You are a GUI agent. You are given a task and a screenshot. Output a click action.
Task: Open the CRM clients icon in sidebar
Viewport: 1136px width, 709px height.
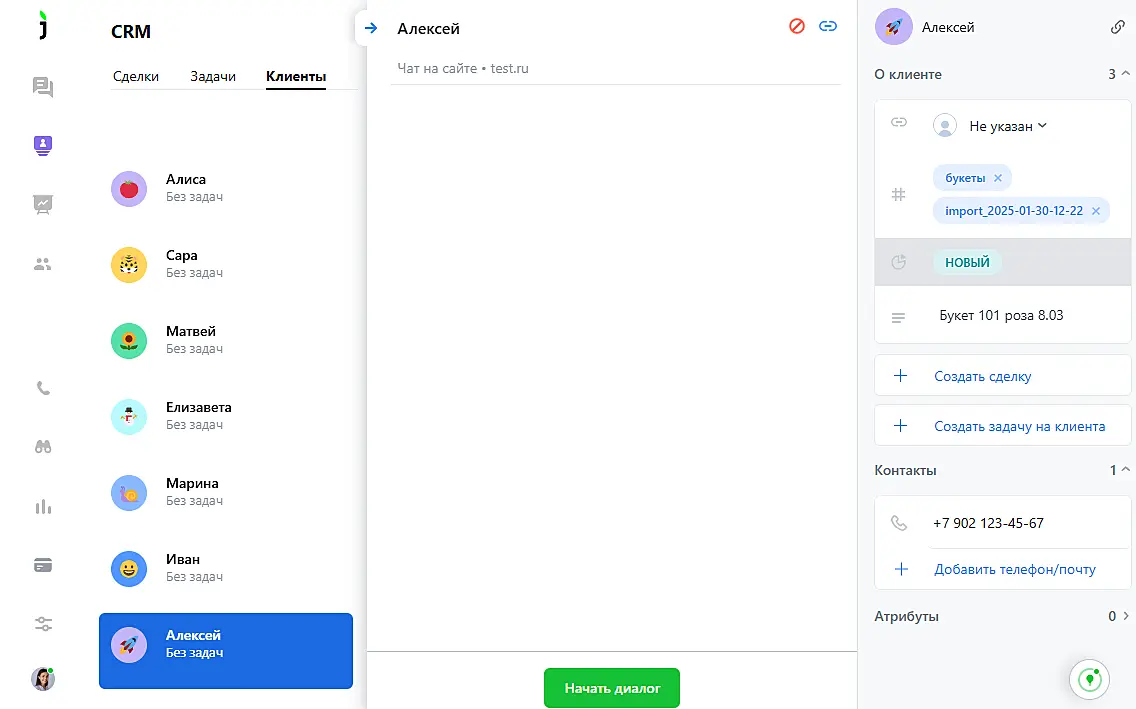tap(43, 146)
